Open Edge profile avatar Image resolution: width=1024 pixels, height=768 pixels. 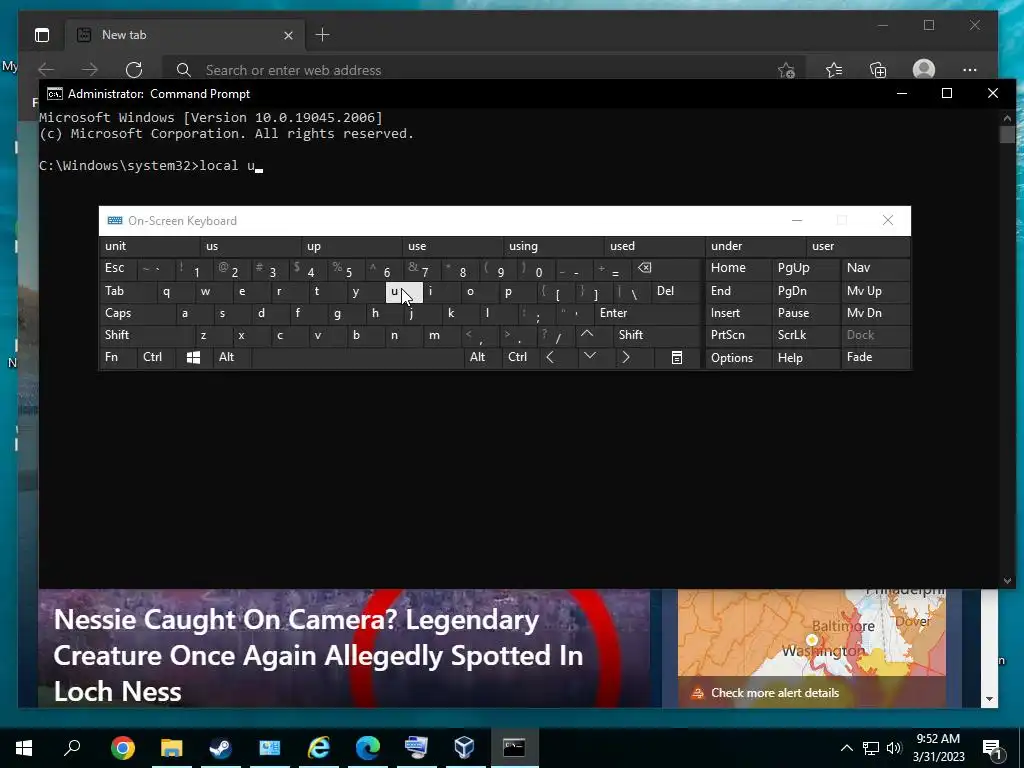pos(923,69)
